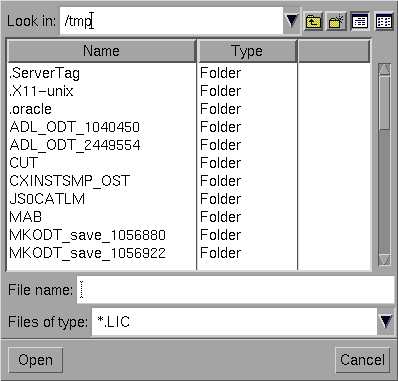Select the *.LIC file type box
398x381 pixels.
pyautogui.click(x=234, y=322)
